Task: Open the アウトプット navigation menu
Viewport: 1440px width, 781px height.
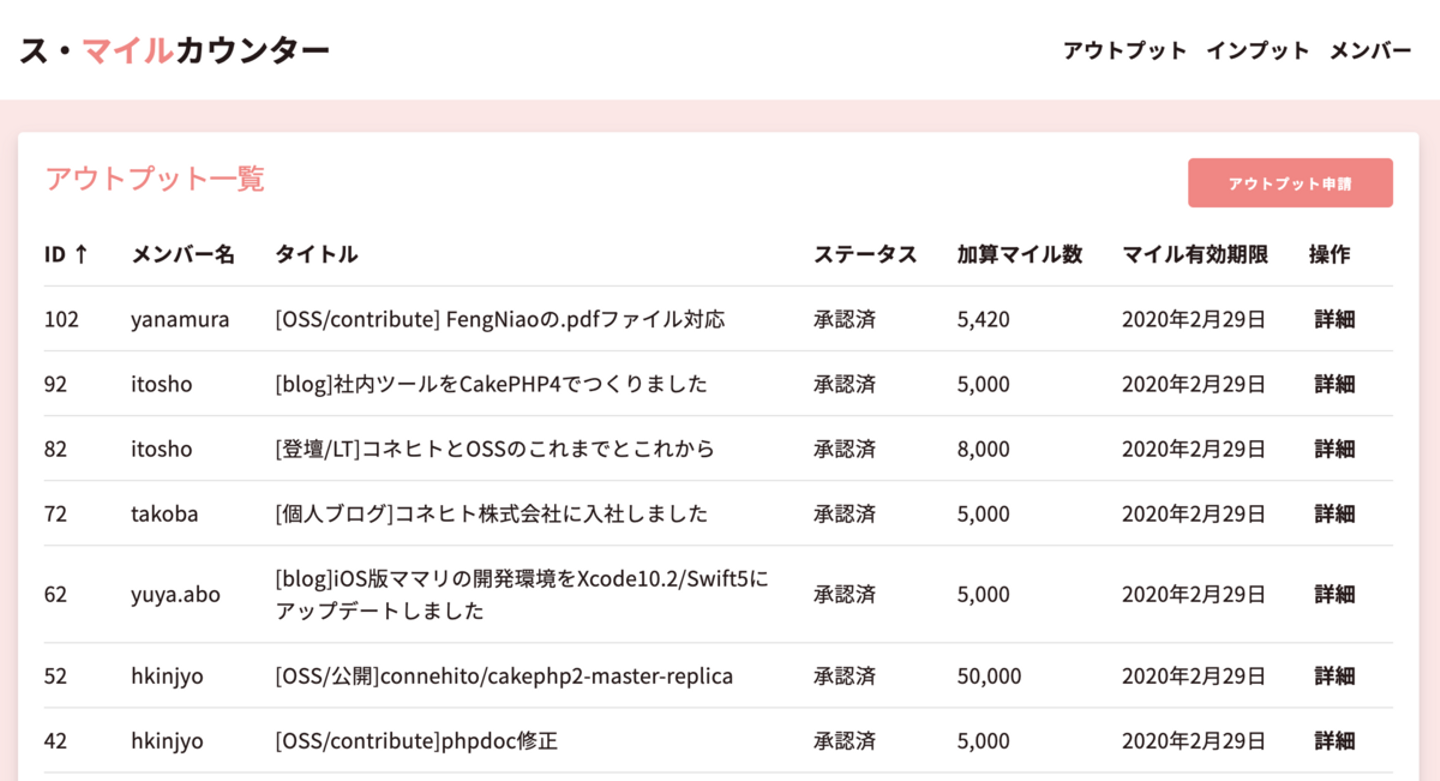Action: 1124,51
